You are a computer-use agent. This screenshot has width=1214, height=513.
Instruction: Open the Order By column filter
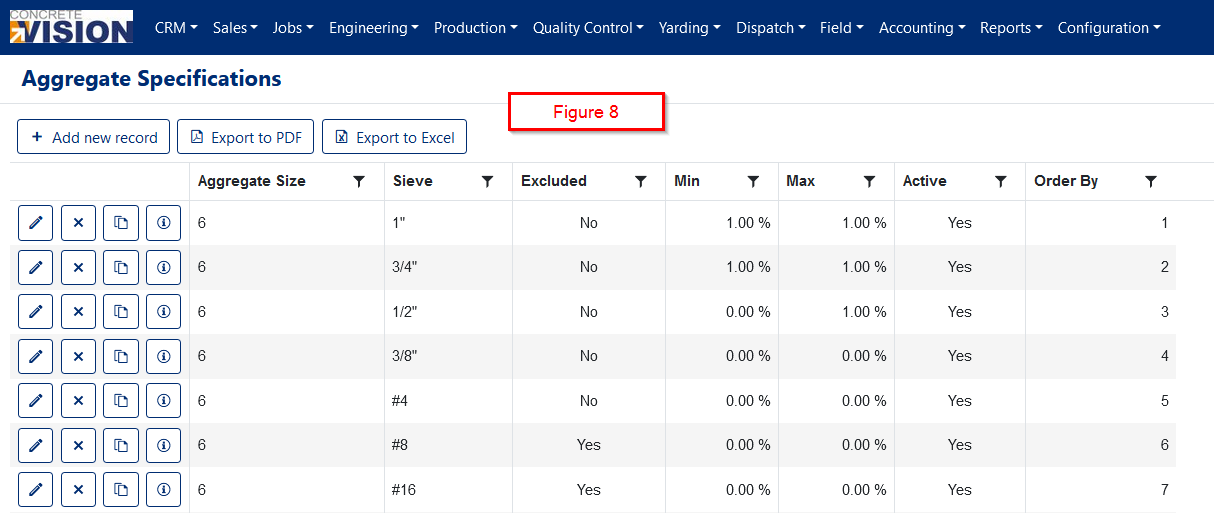point(1151,182)
